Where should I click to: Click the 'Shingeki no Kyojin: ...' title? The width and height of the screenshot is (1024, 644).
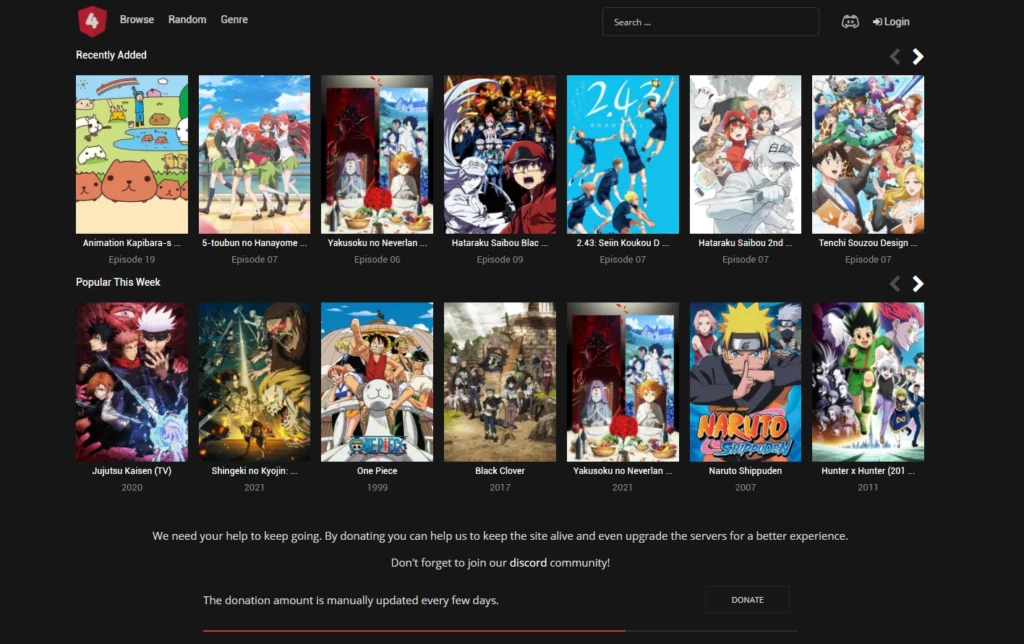pos(254,471)
